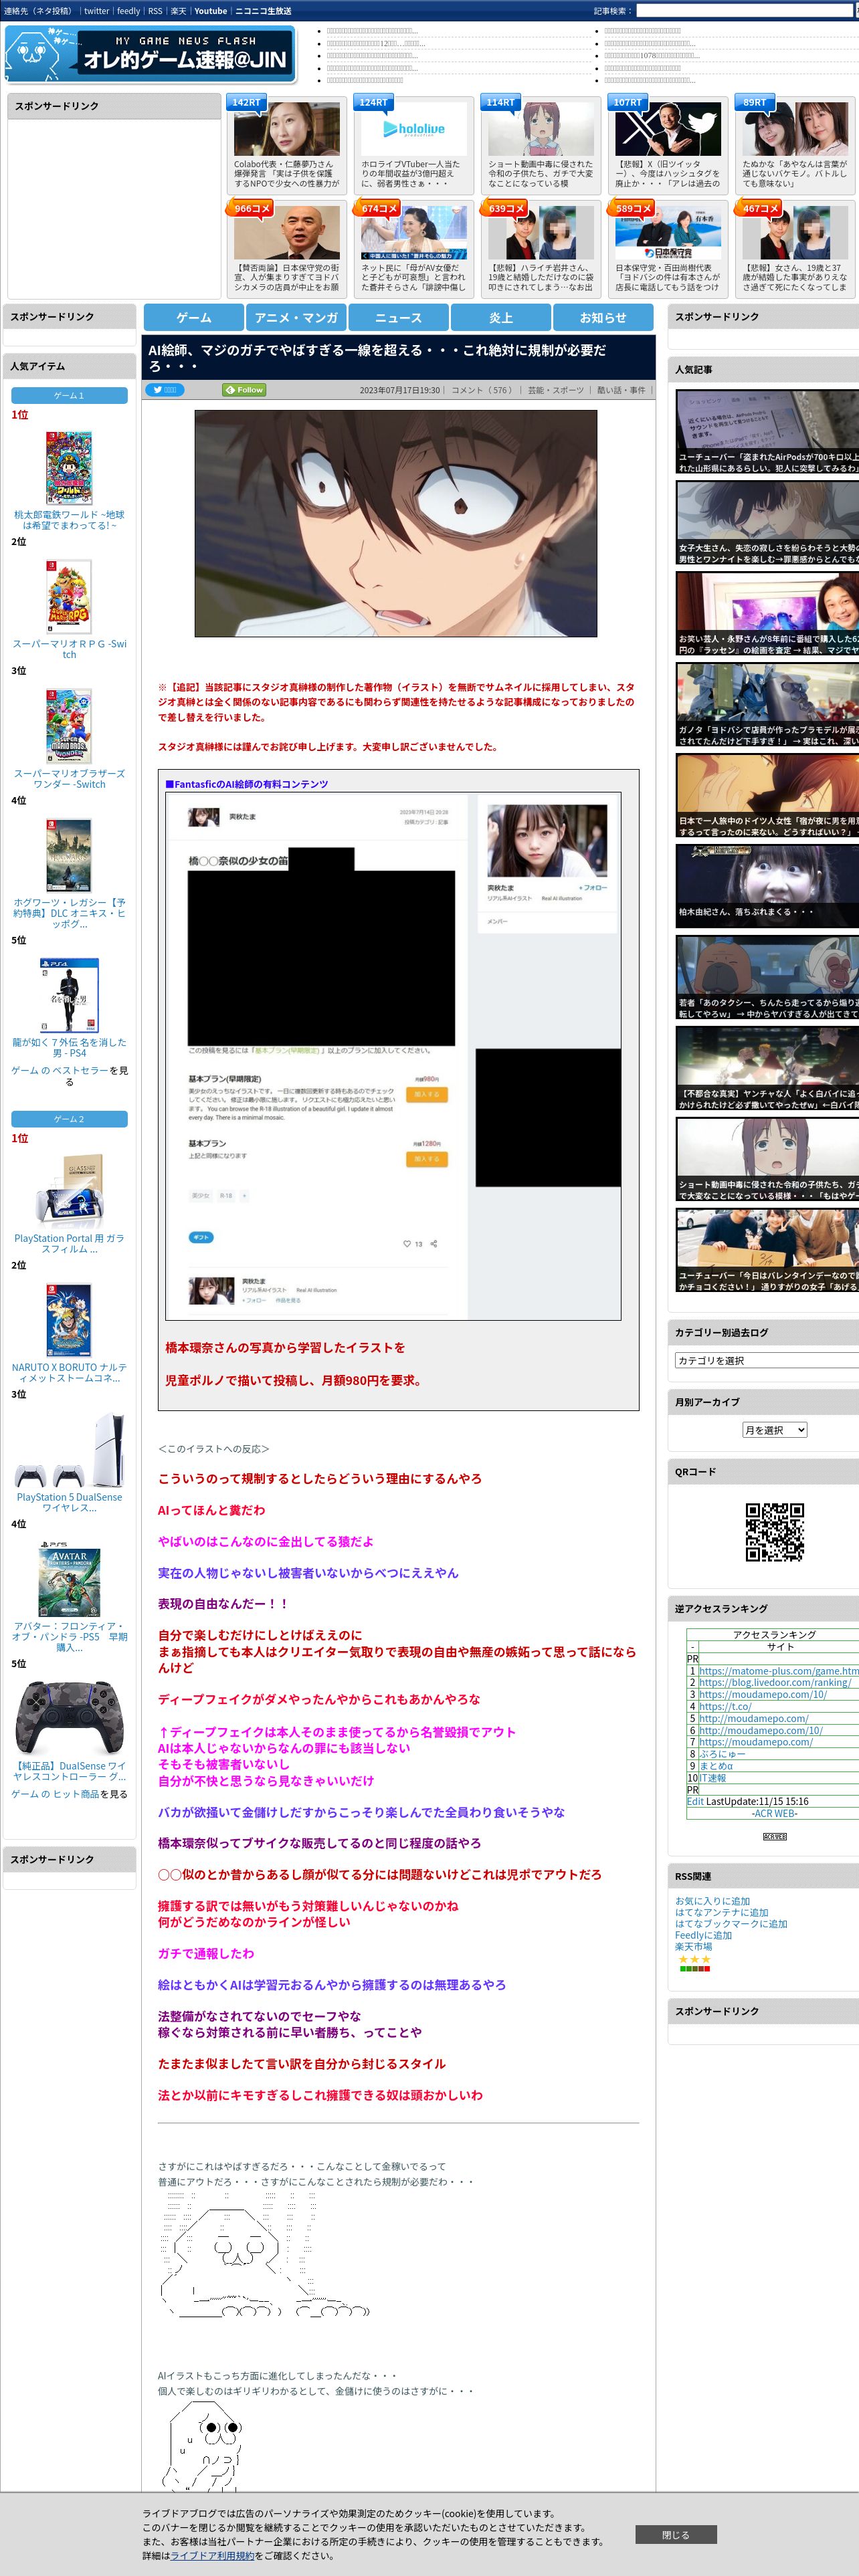Open ホグワーツ・レガシー product image
The image size is (859, 2576).
click(x=69, y=855)
